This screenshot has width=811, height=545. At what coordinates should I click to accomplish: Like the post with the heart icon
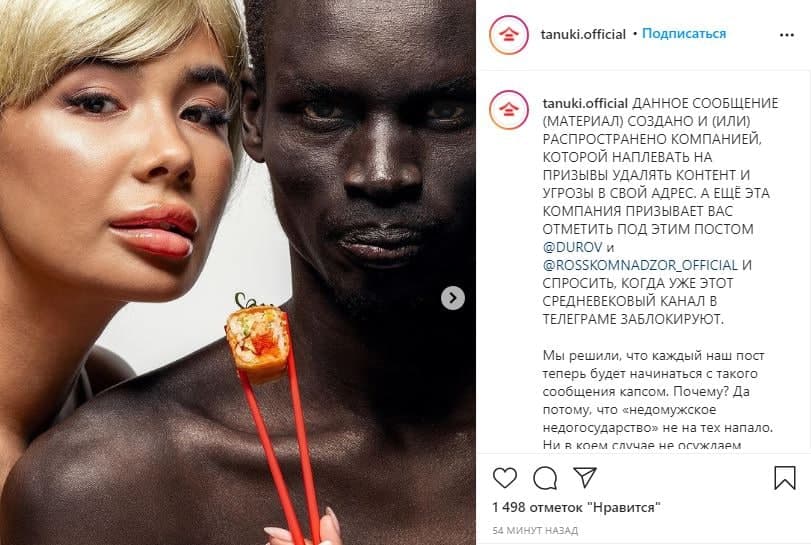(505, 478)
